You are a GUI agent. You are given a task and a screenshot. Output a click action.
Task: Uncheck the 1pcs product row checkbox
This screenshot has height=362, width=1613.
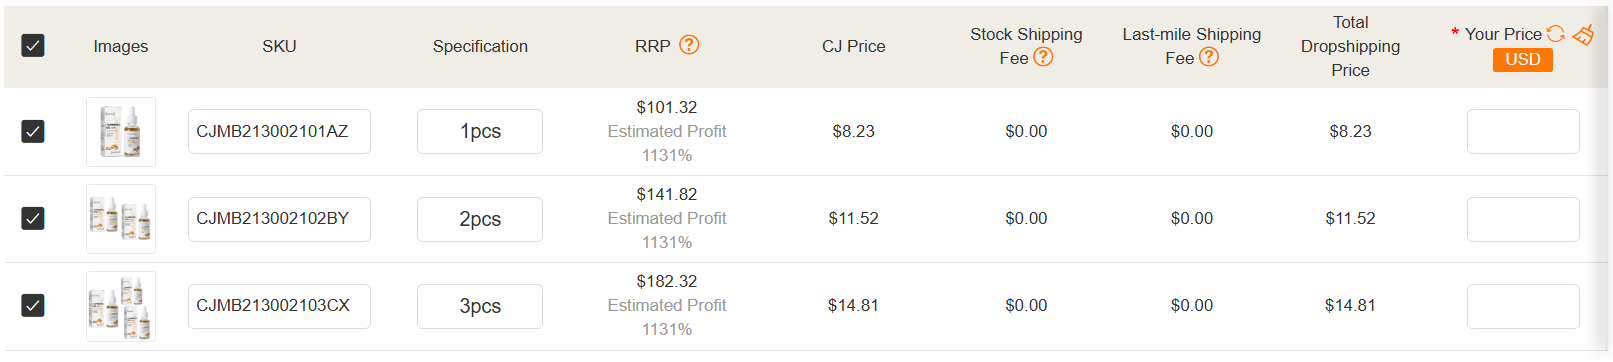point(33,131)
